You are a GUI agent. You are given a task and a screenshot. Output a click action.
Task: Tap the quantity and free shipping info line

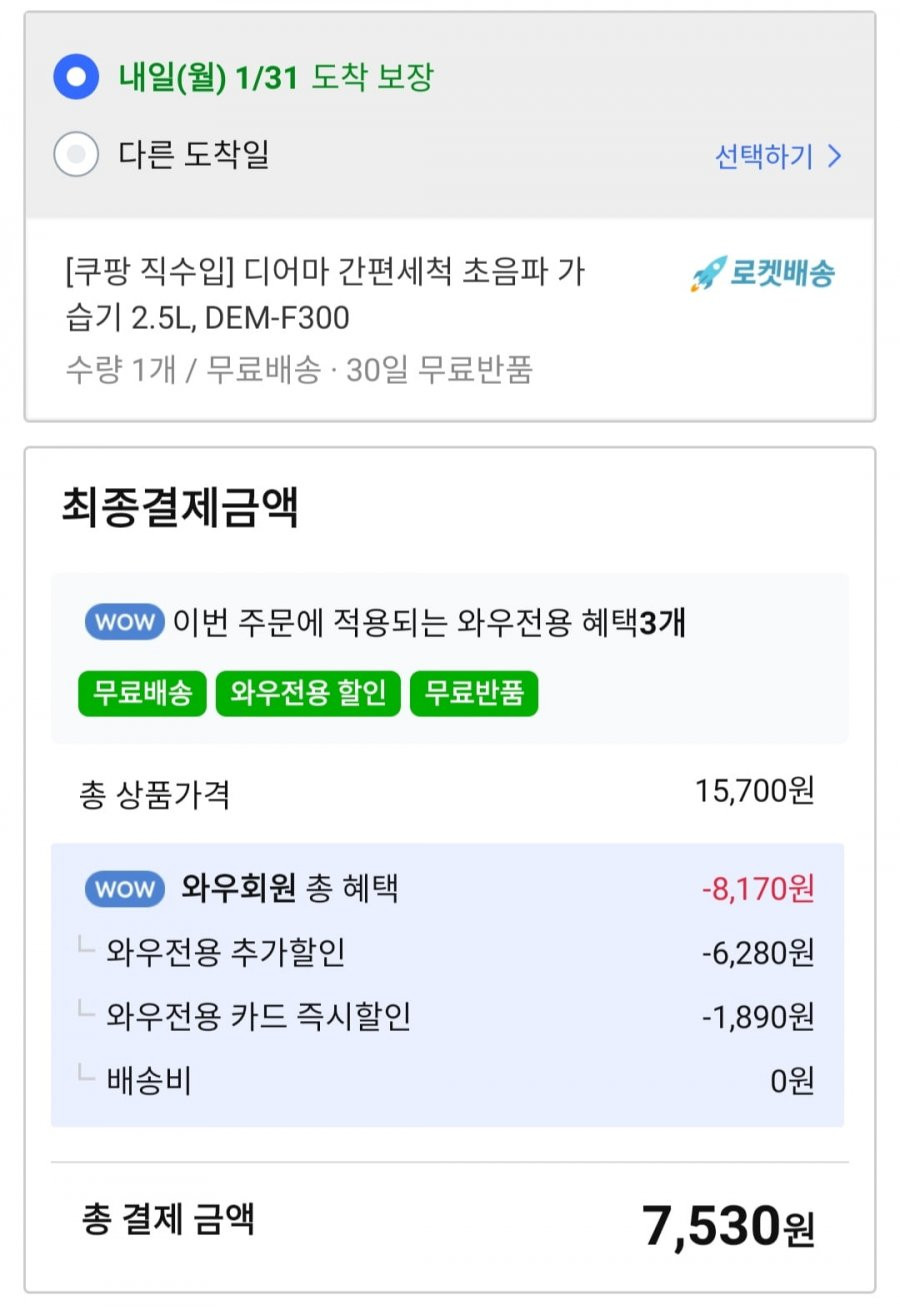tap(298, 371)
